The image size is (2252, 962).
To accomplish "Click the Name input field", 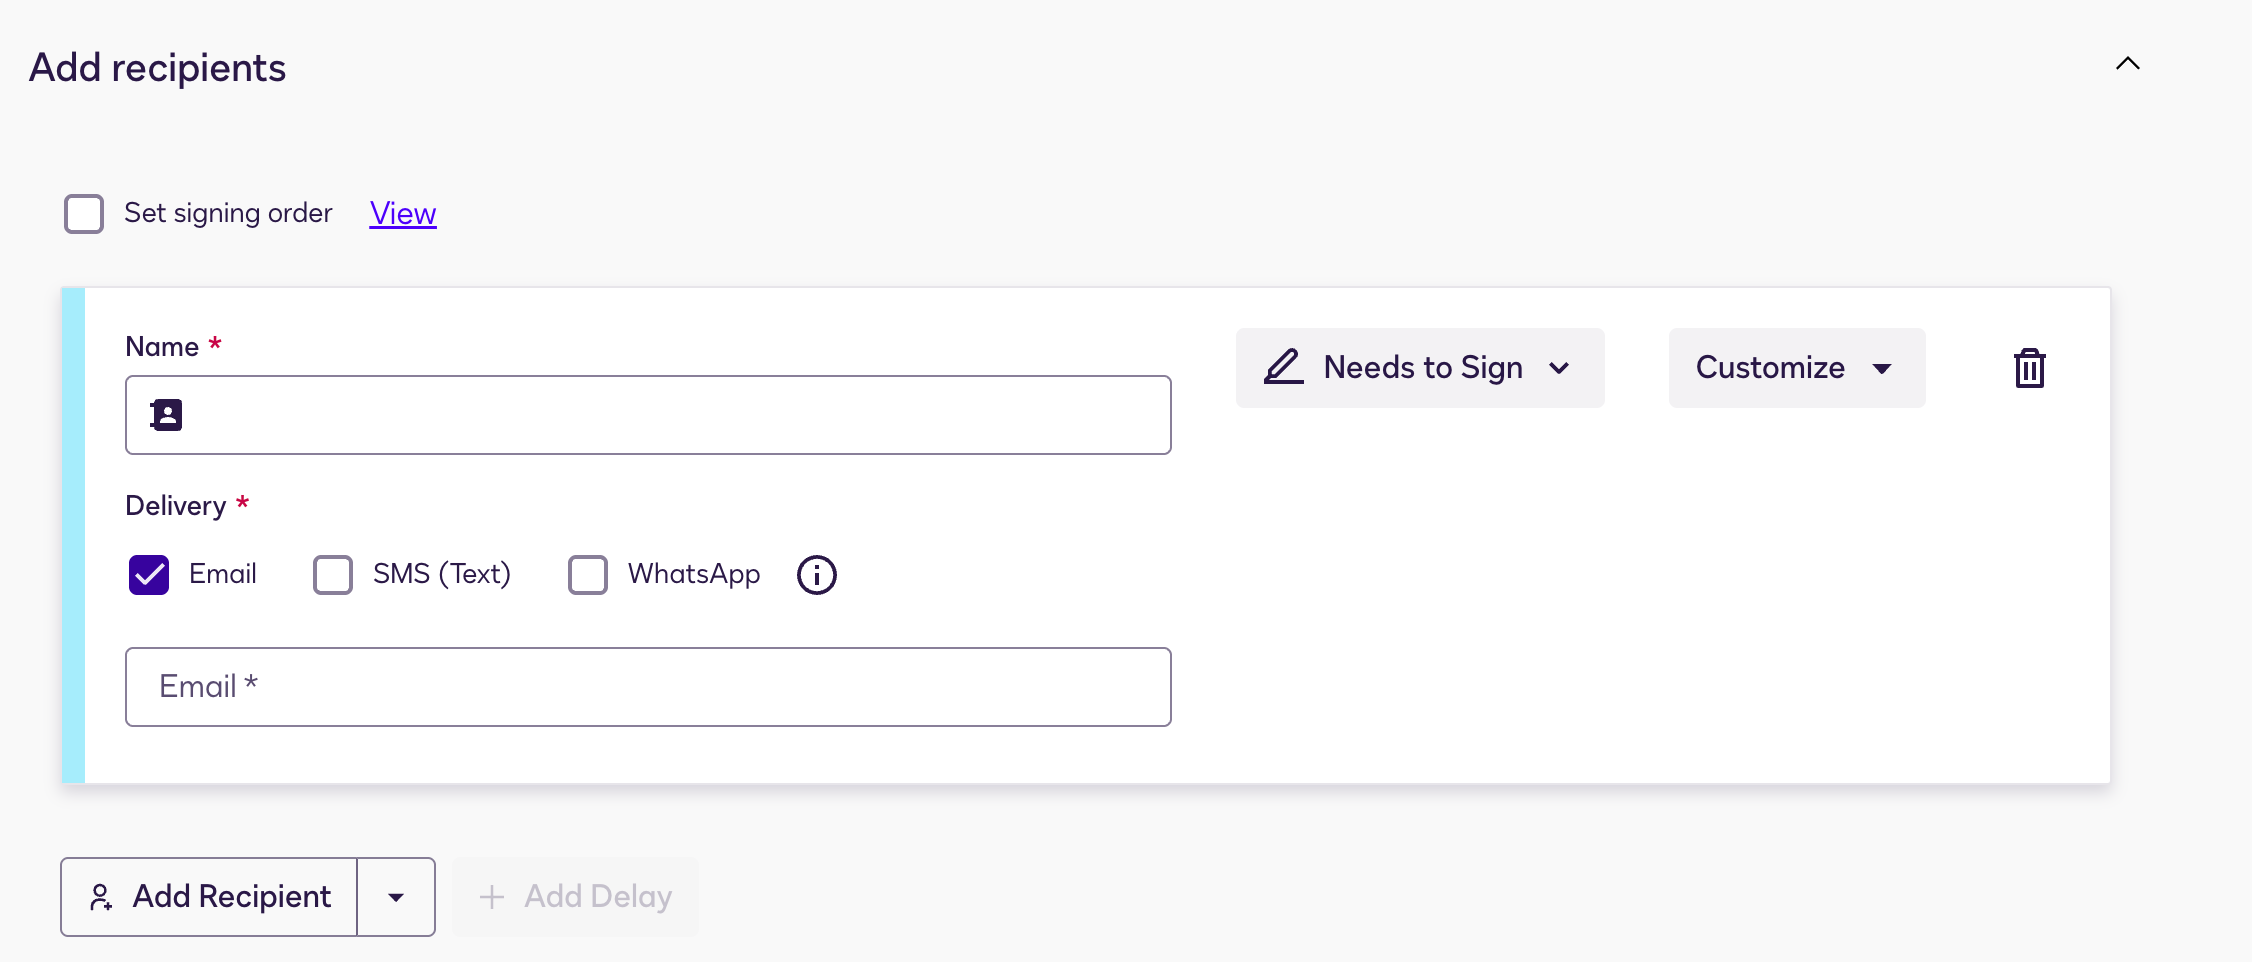I will point(648,414).
